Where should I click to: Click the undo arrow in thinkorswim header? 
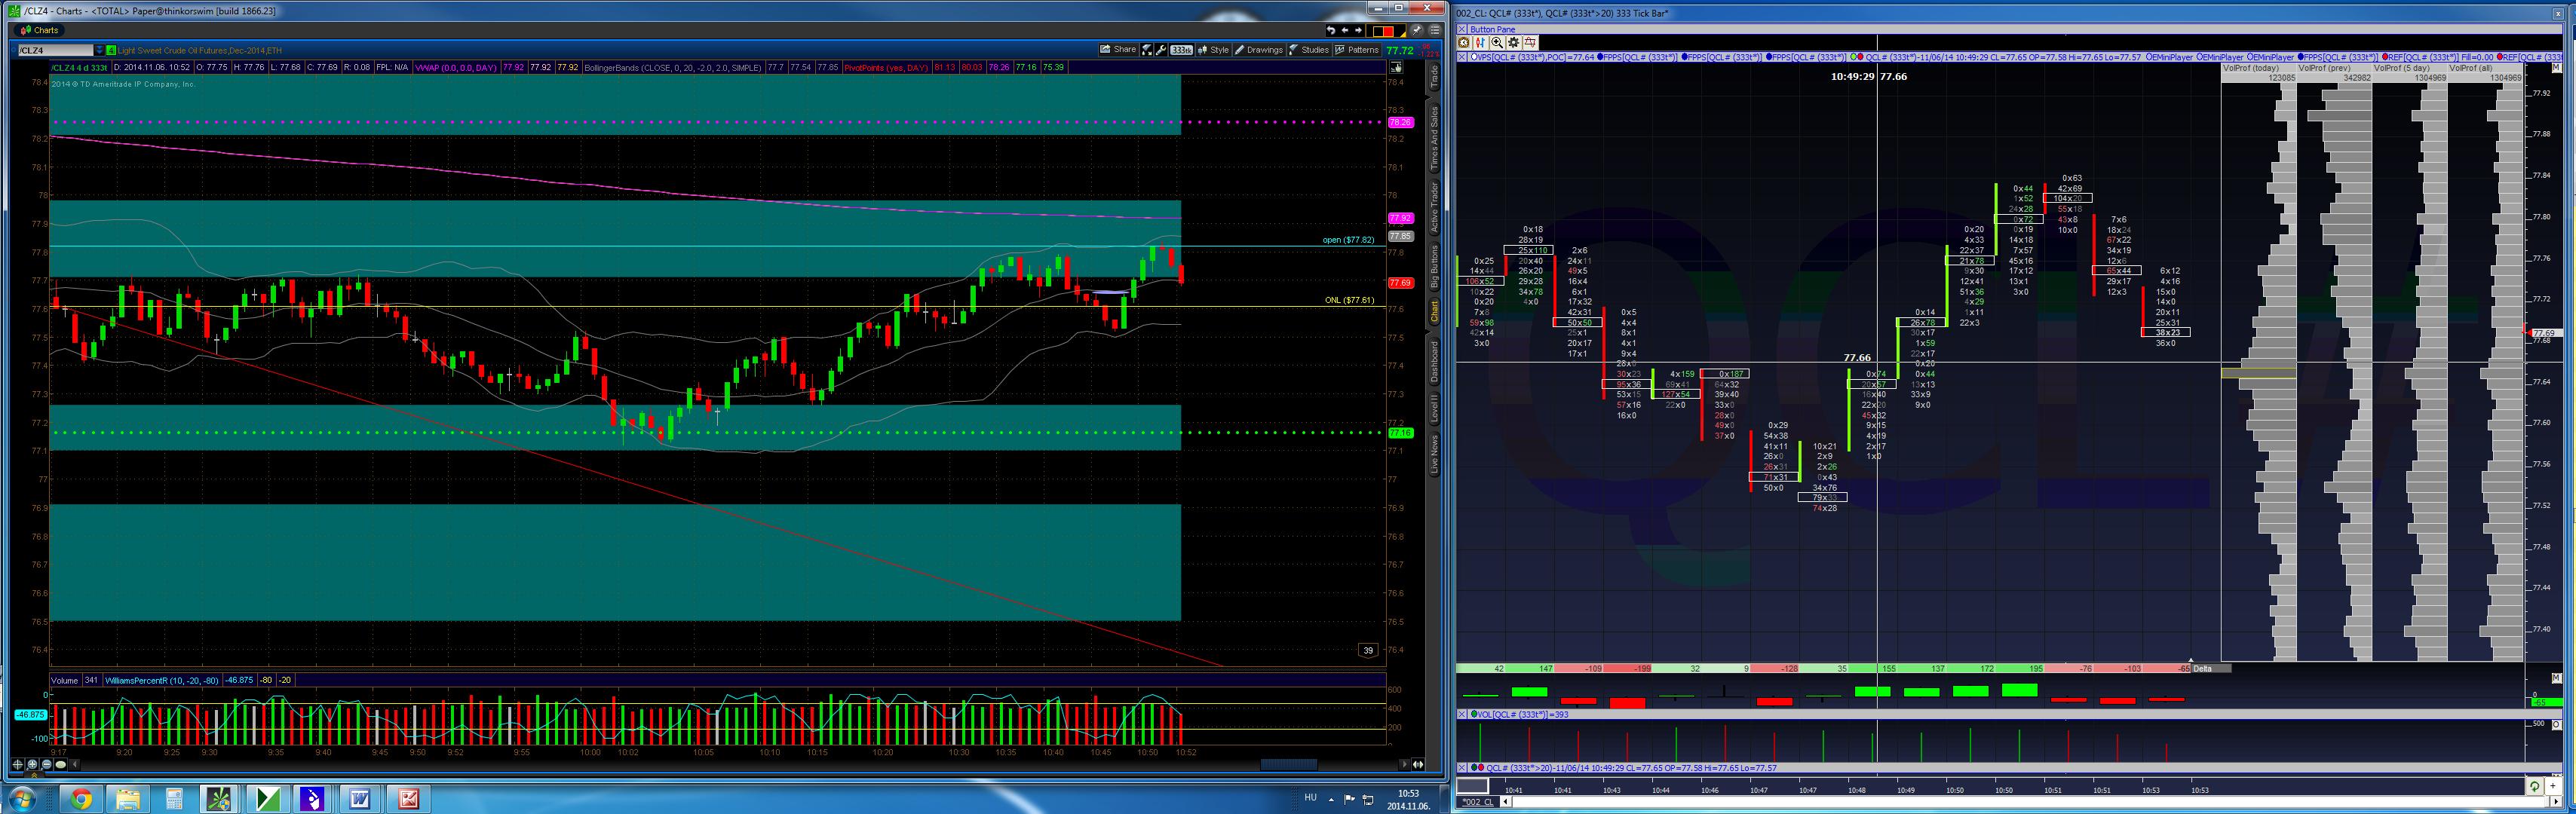(x=1330, y=30)
